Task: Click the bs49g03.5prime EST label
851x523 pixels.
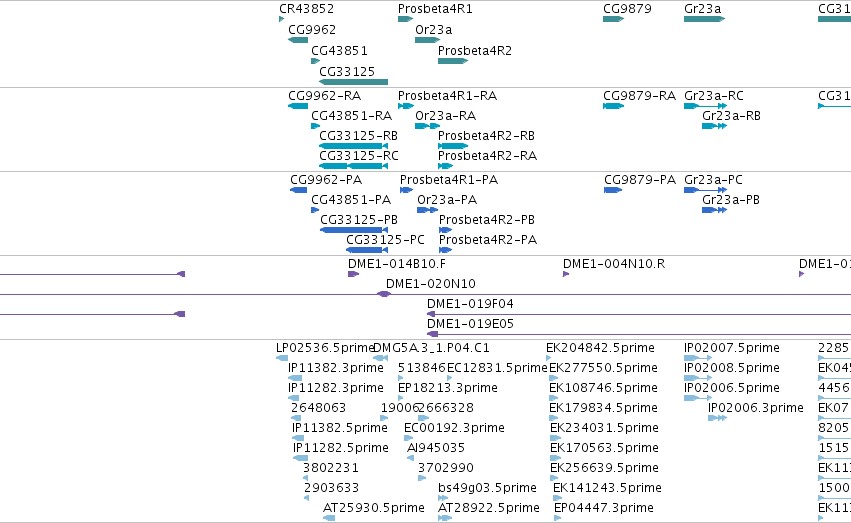Action: coord(487,488)
